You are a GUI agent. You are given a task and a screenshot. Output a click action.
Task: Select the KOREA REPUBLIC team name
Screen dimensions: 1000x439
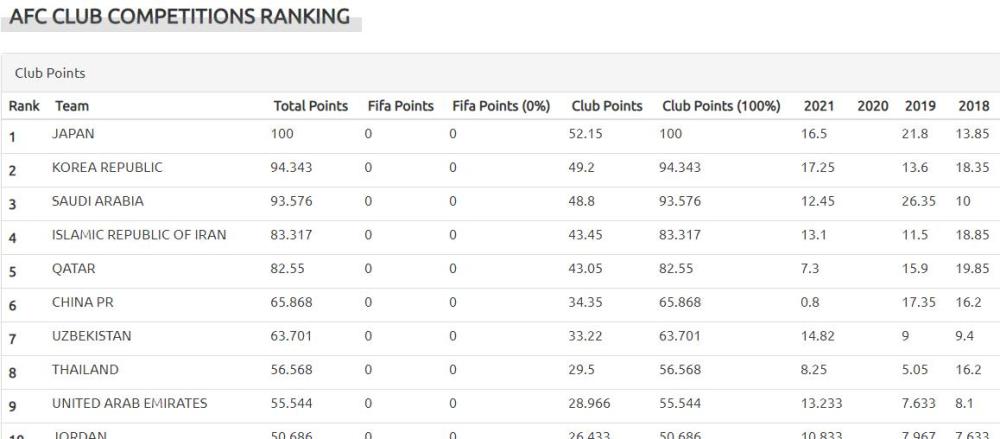(107, 167)
